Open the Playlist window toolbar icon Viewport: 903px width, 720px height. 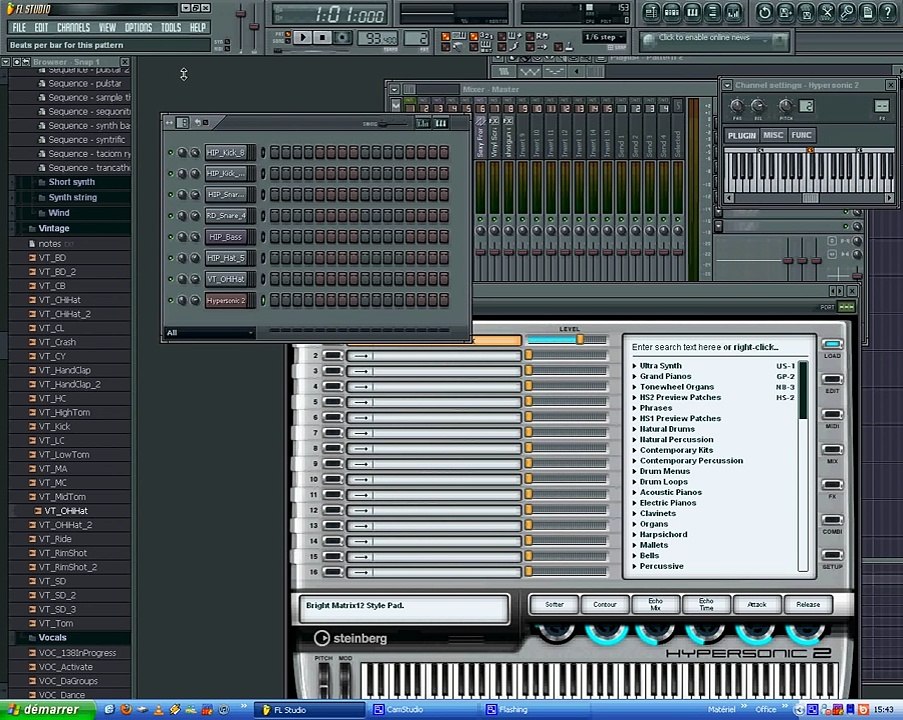click(x=651, y=12)
